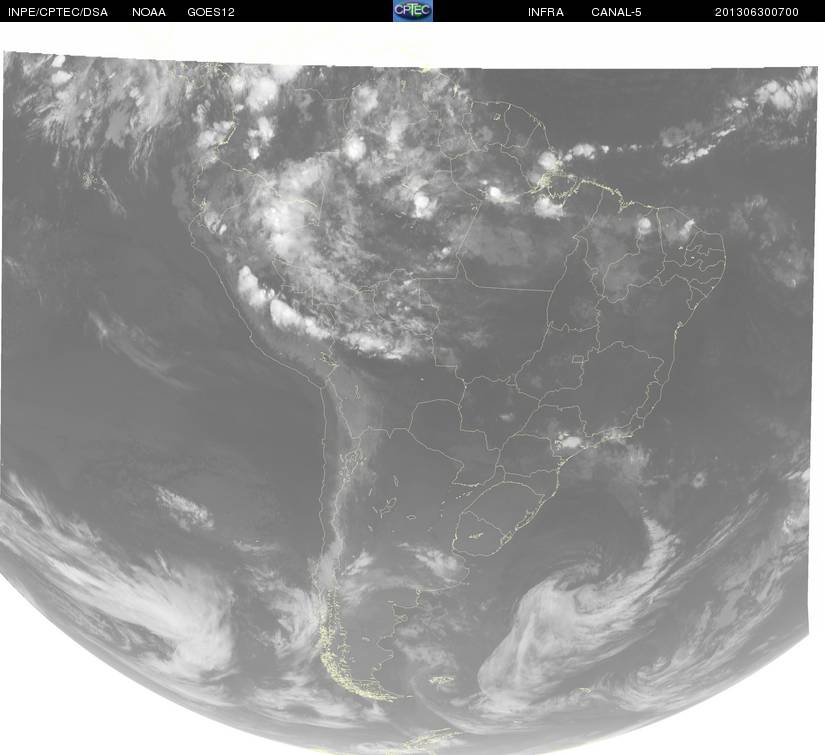
Task: Click the INFRA label in header
Action: point(546,12)
